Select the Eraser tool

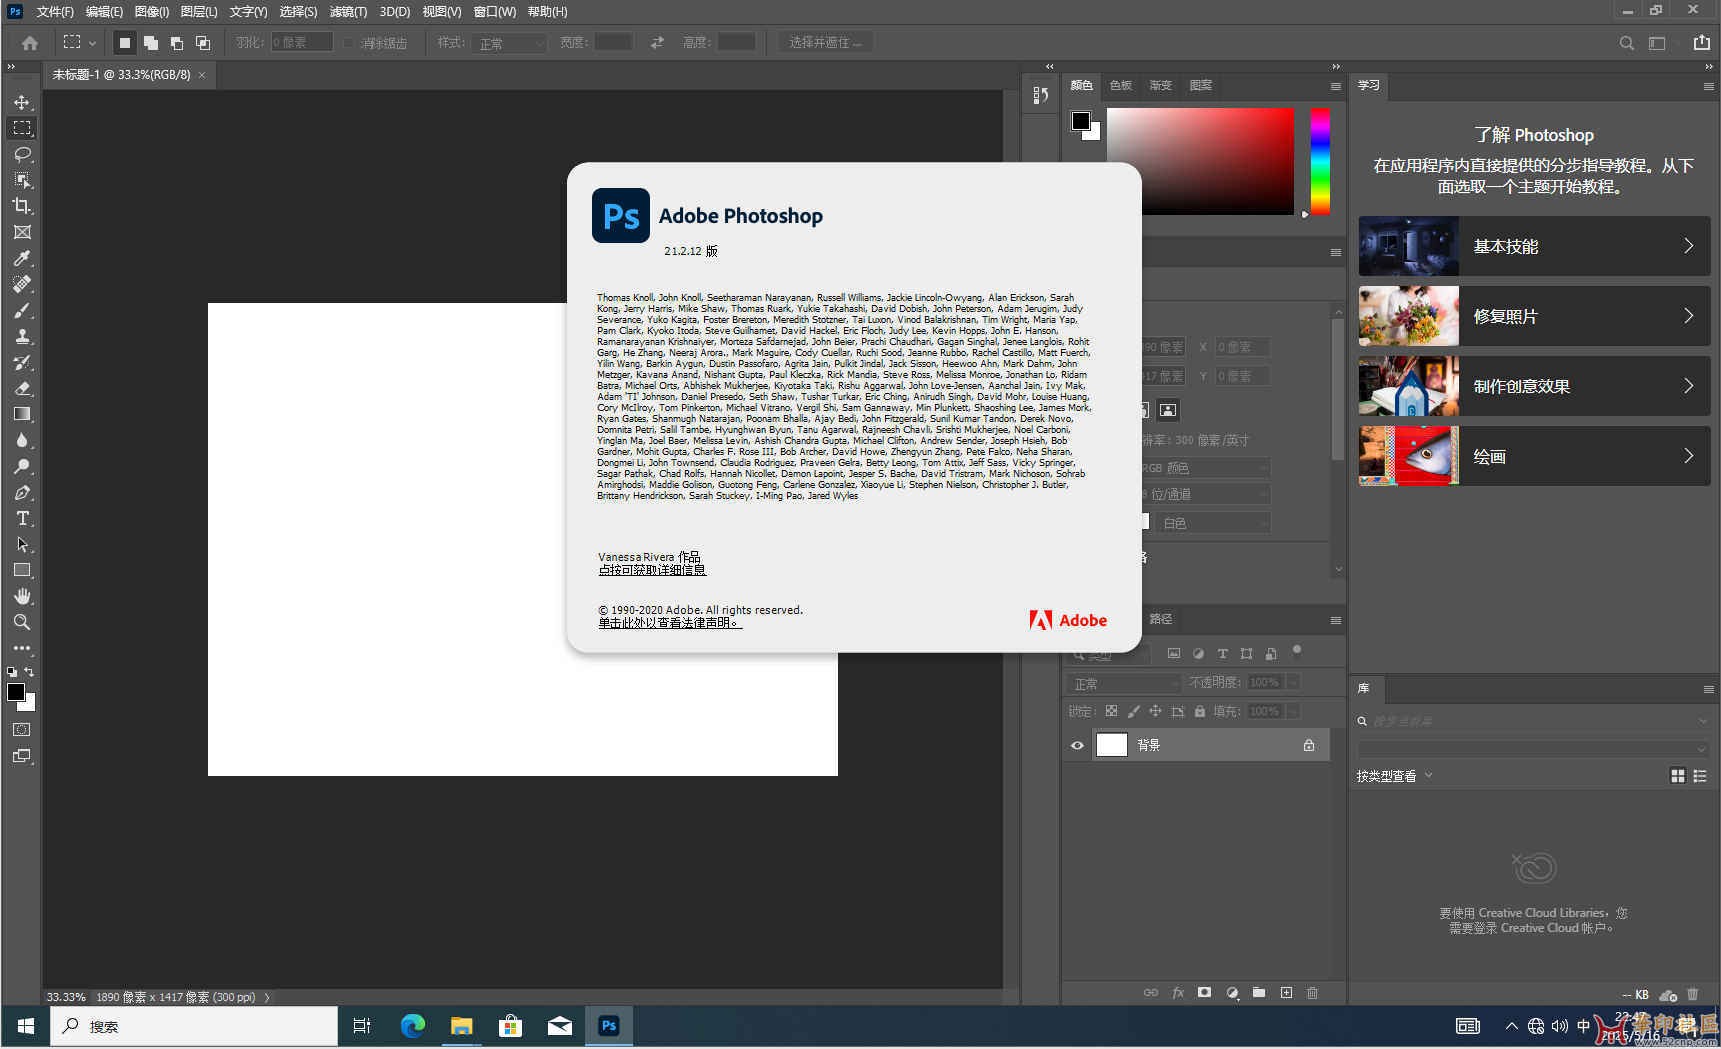tap(22, 388)
